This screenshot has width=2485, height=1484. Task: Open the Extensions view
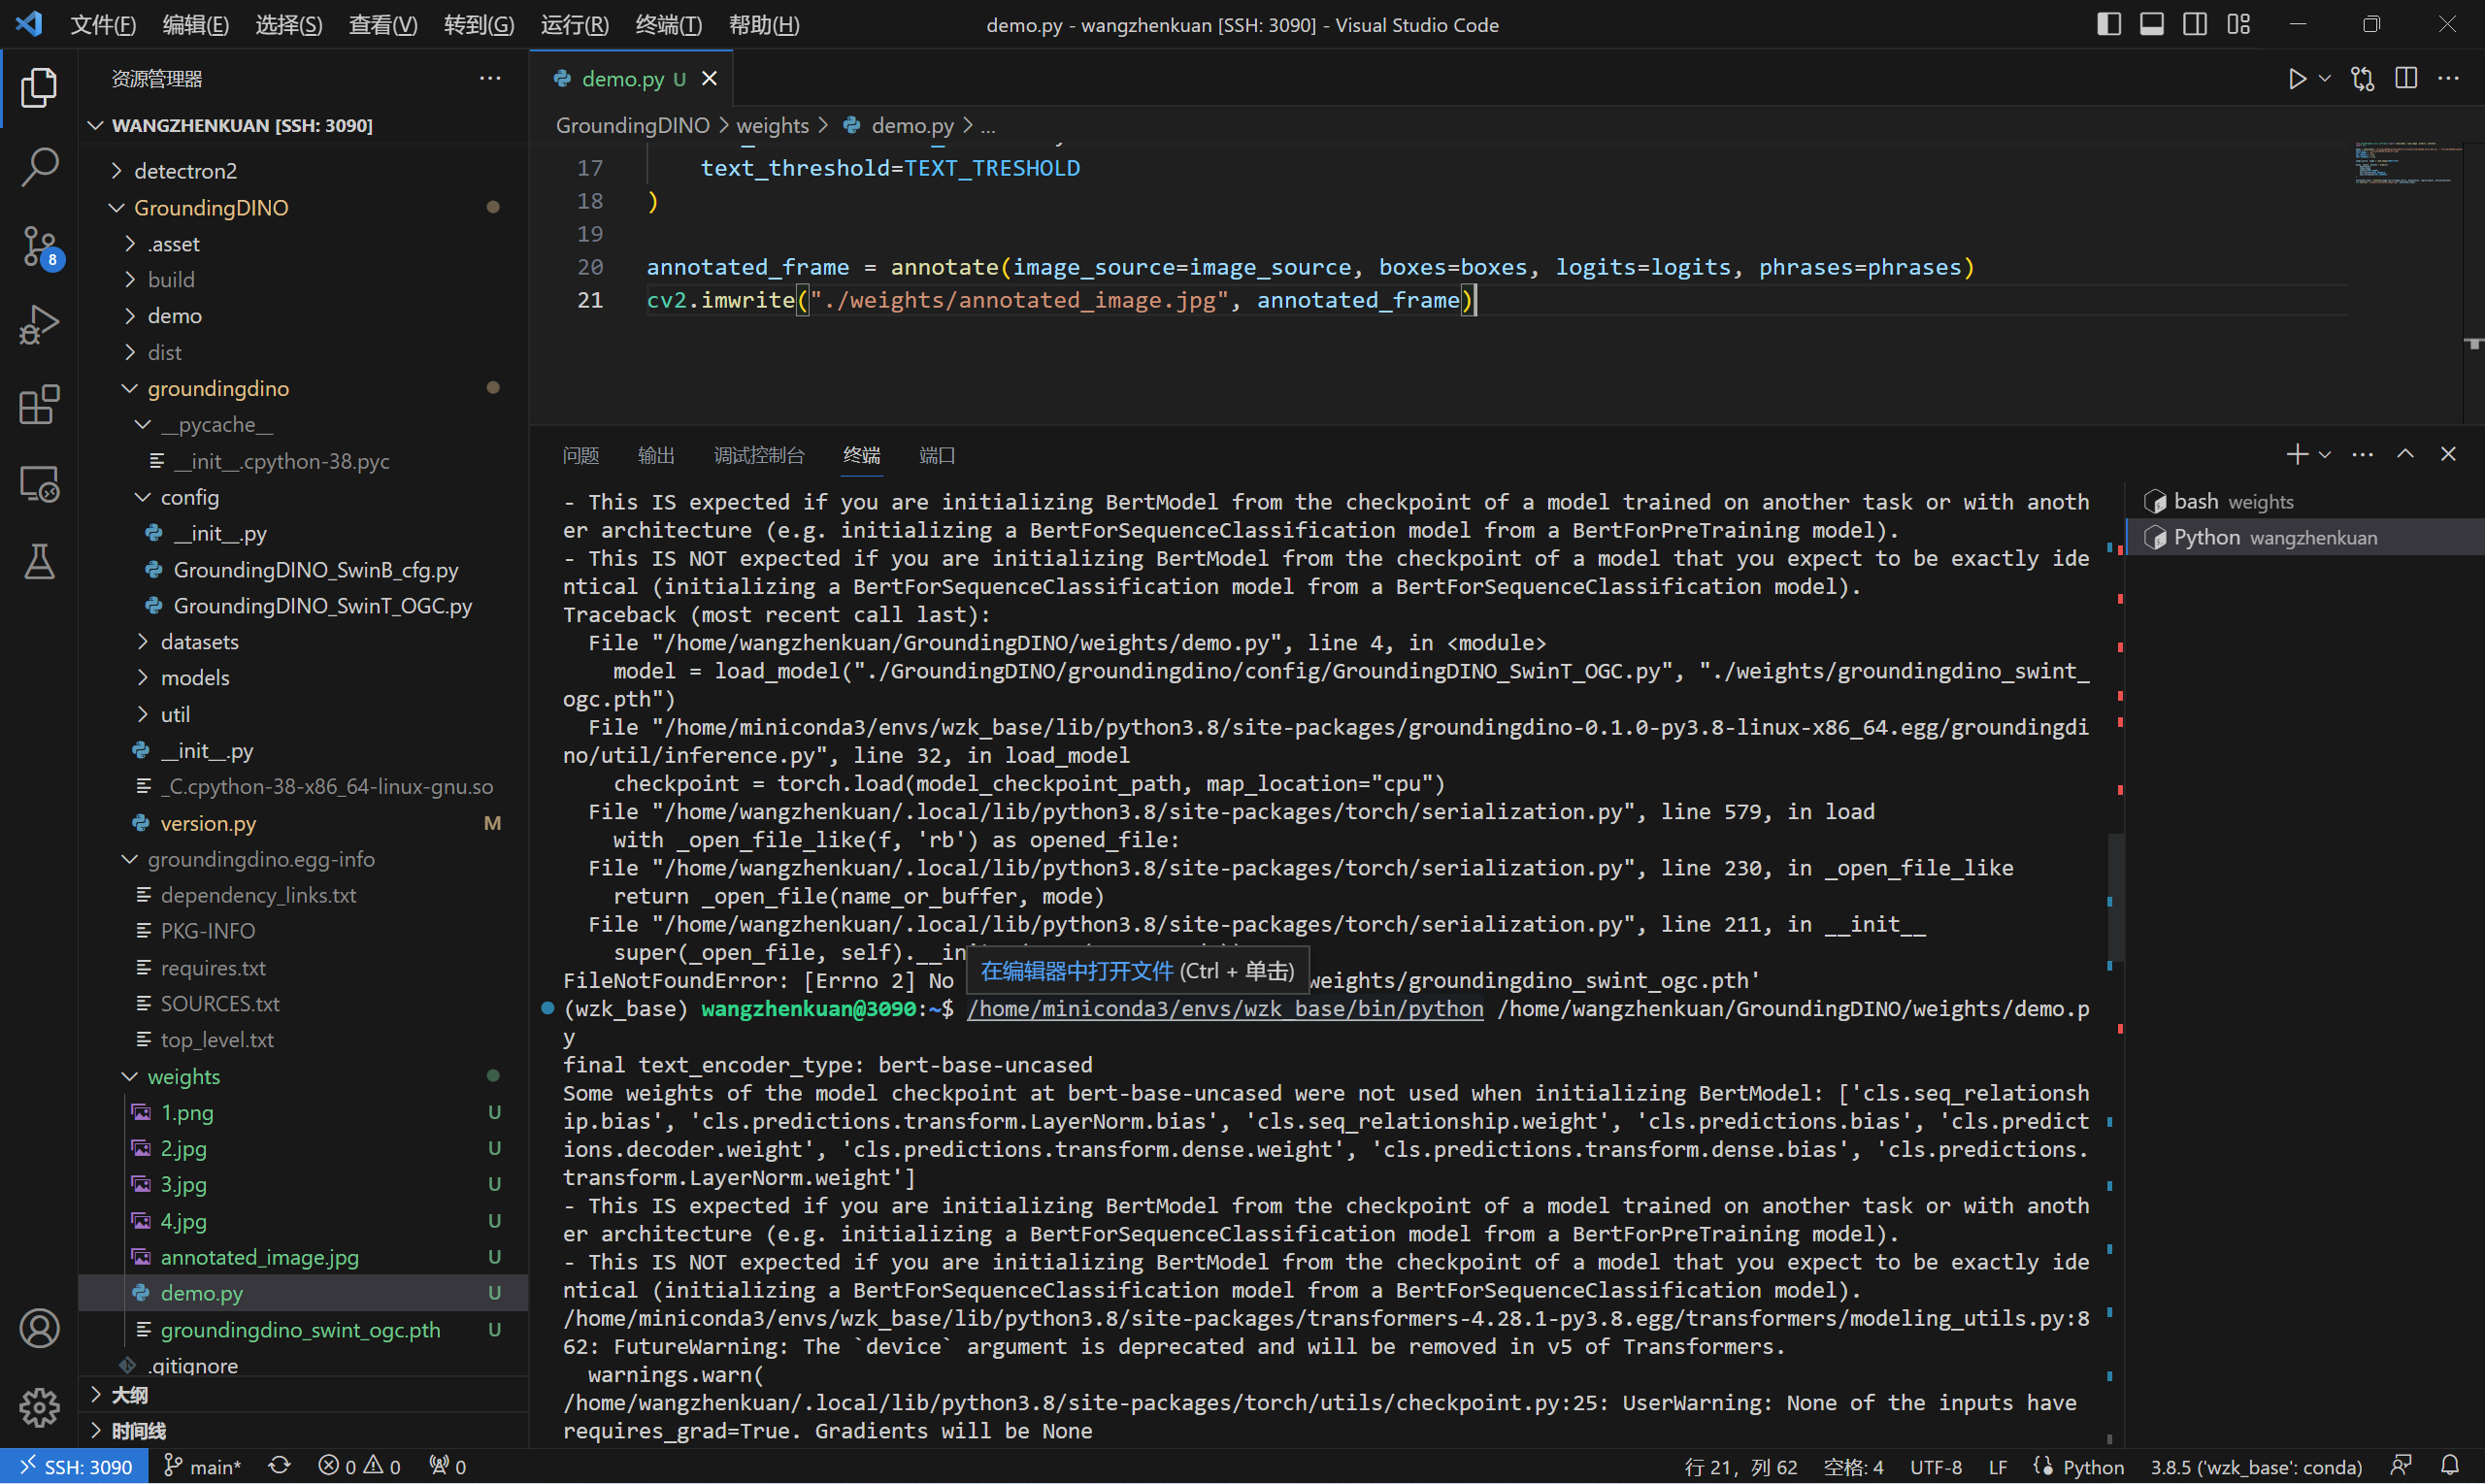pyautogui.click(x=39, y=404)
